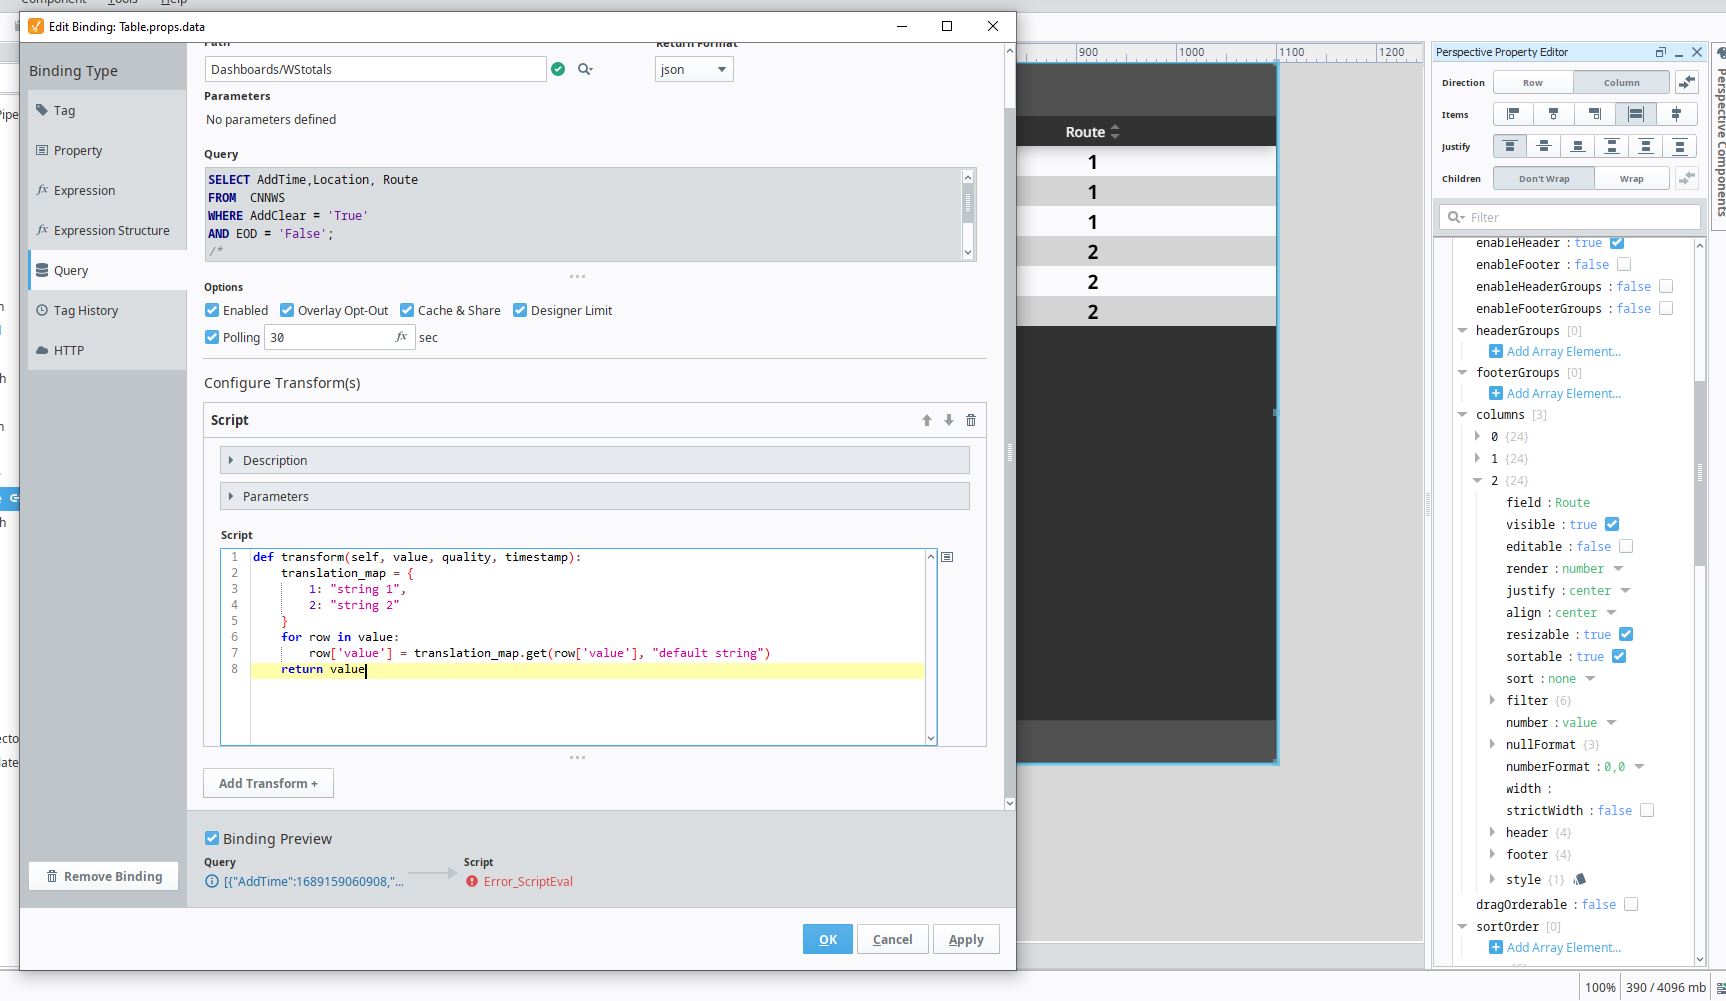This screenshot has width=1726, height=1001.
Task: Toggle the Polling checkbox
Action: tap(212, 337)
